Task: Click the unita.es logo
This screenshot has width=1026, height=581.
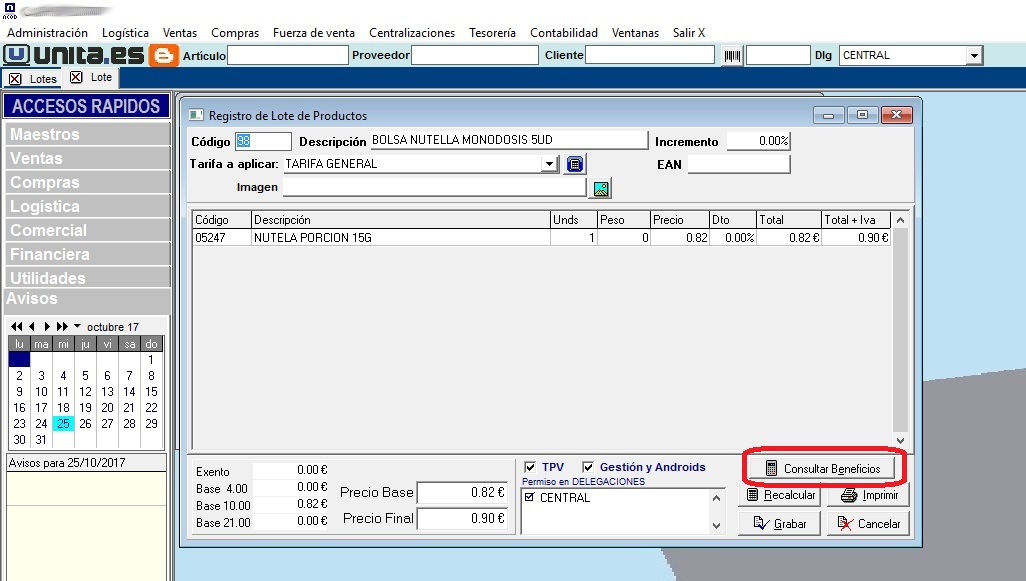Action: [74, 56]
